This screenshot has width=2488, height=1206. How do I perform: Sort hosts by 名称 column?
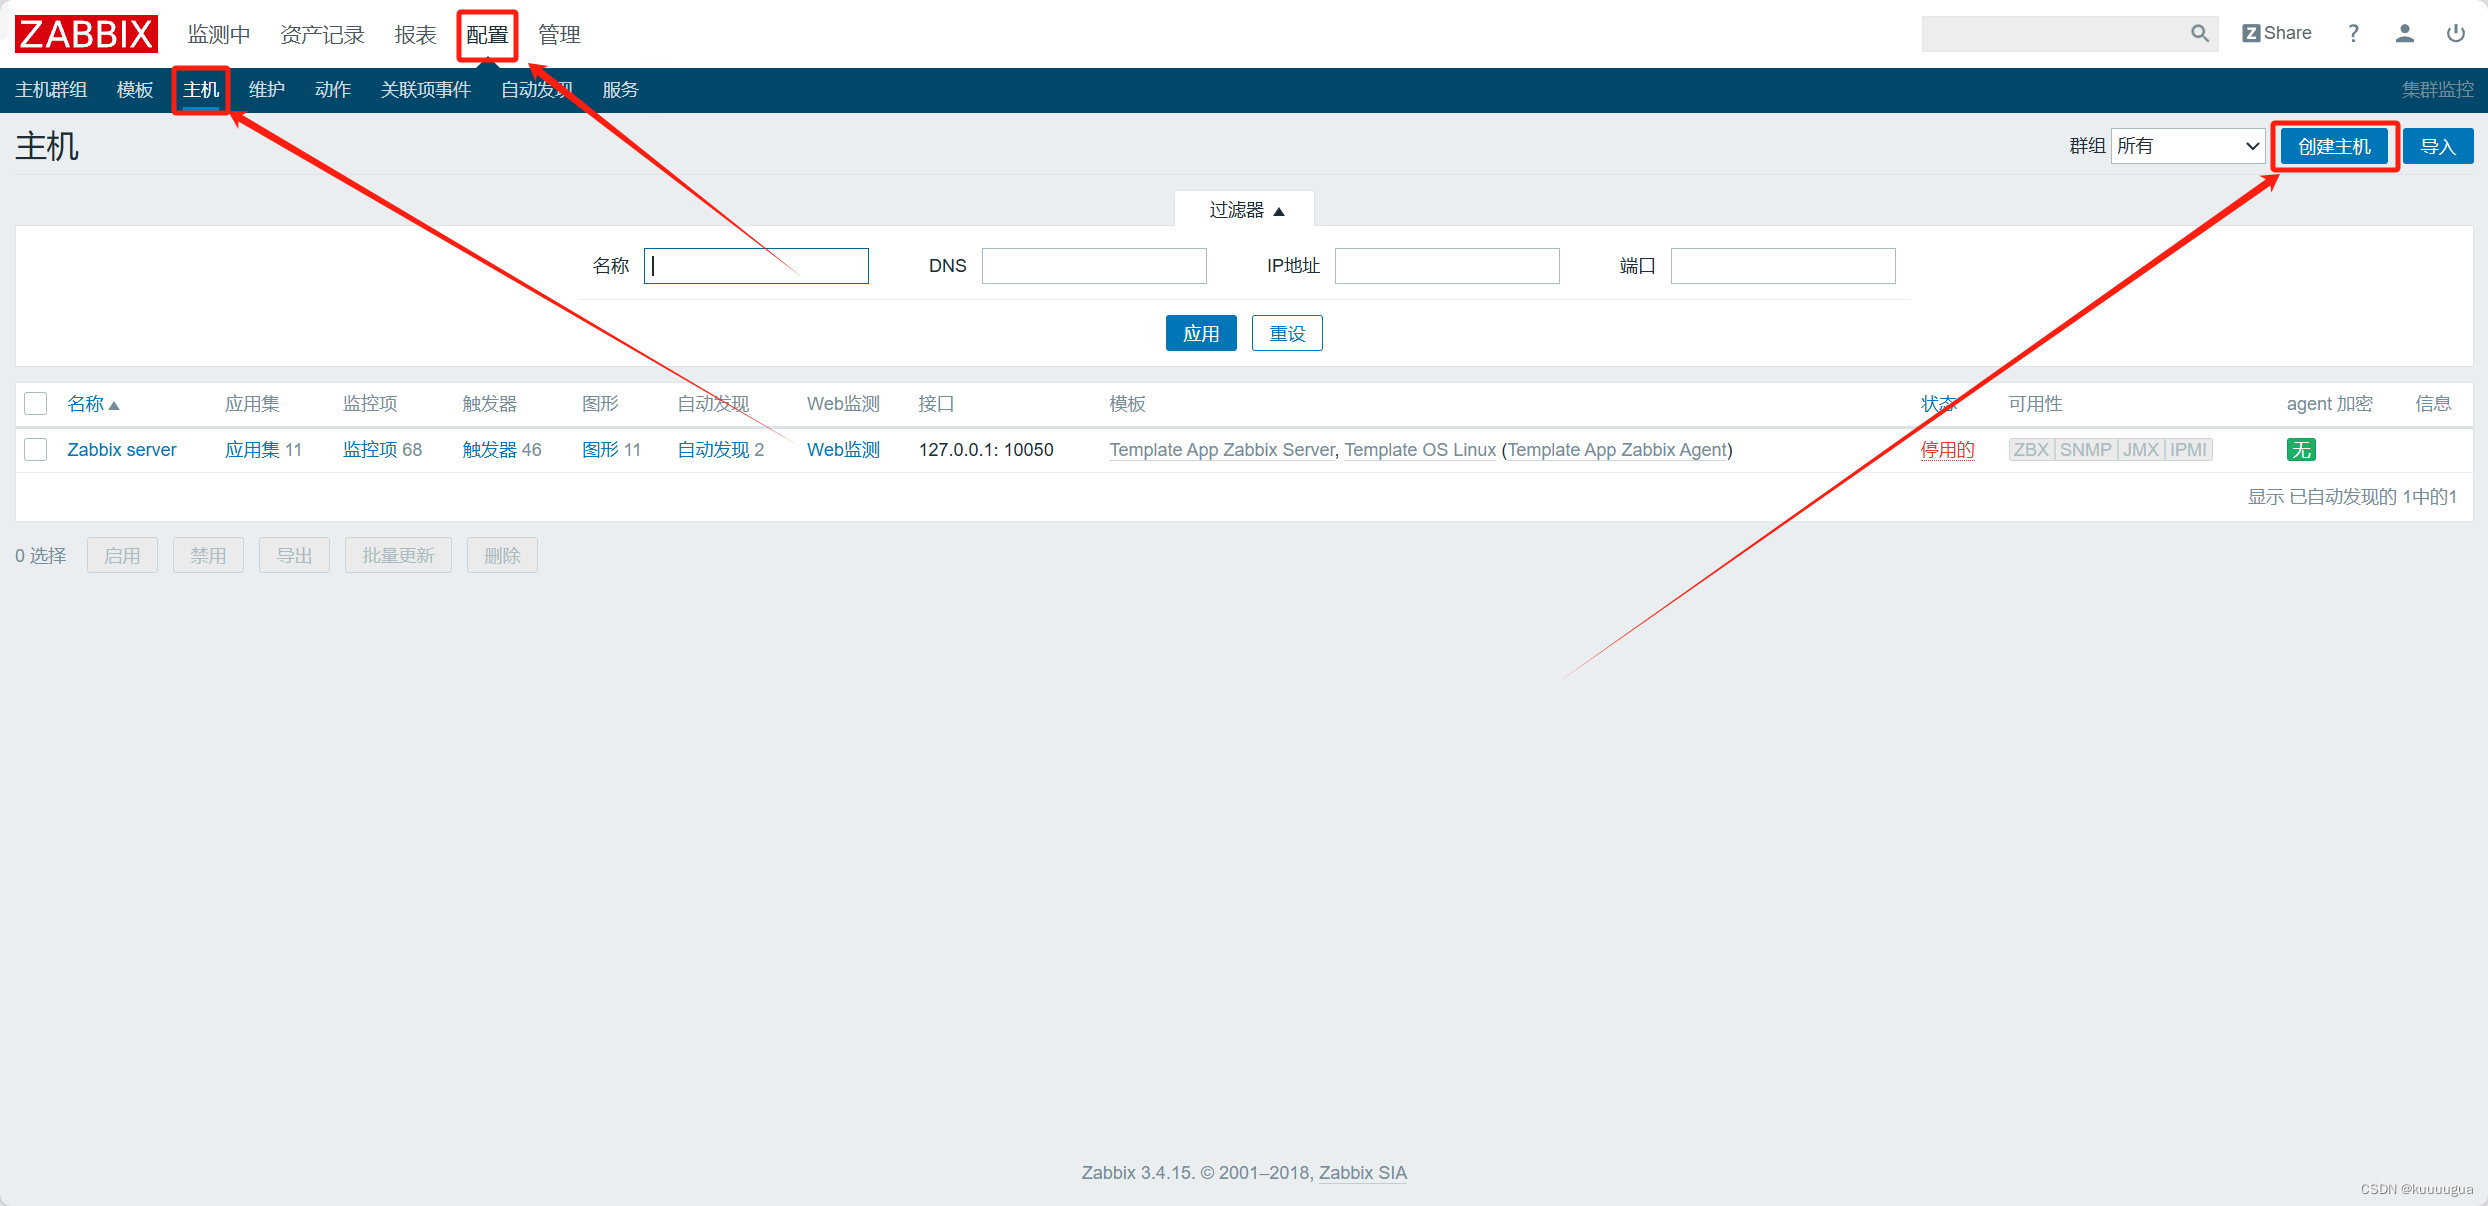coord(93,404)
